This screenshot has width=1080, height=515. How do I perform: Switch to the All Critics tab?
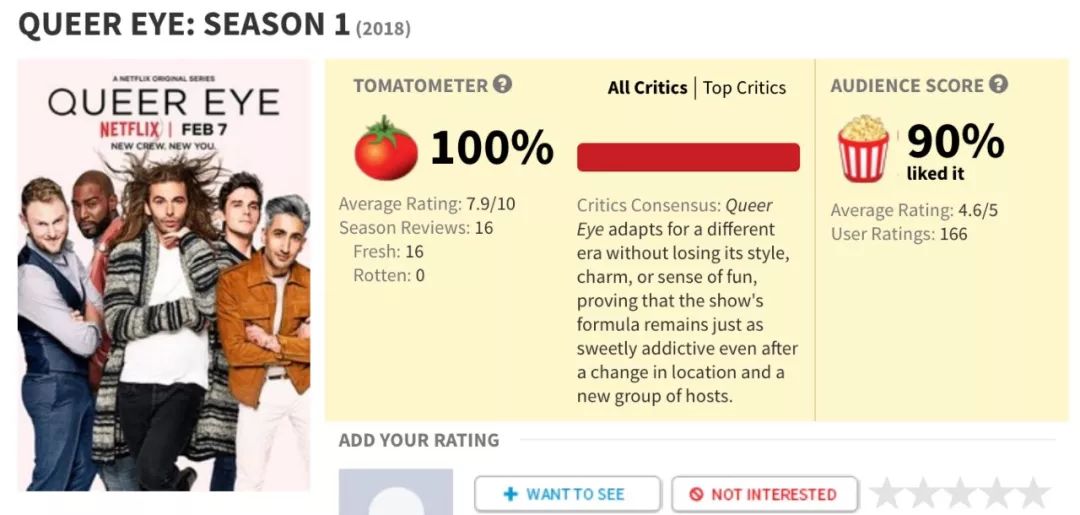(x=647, y=88)
